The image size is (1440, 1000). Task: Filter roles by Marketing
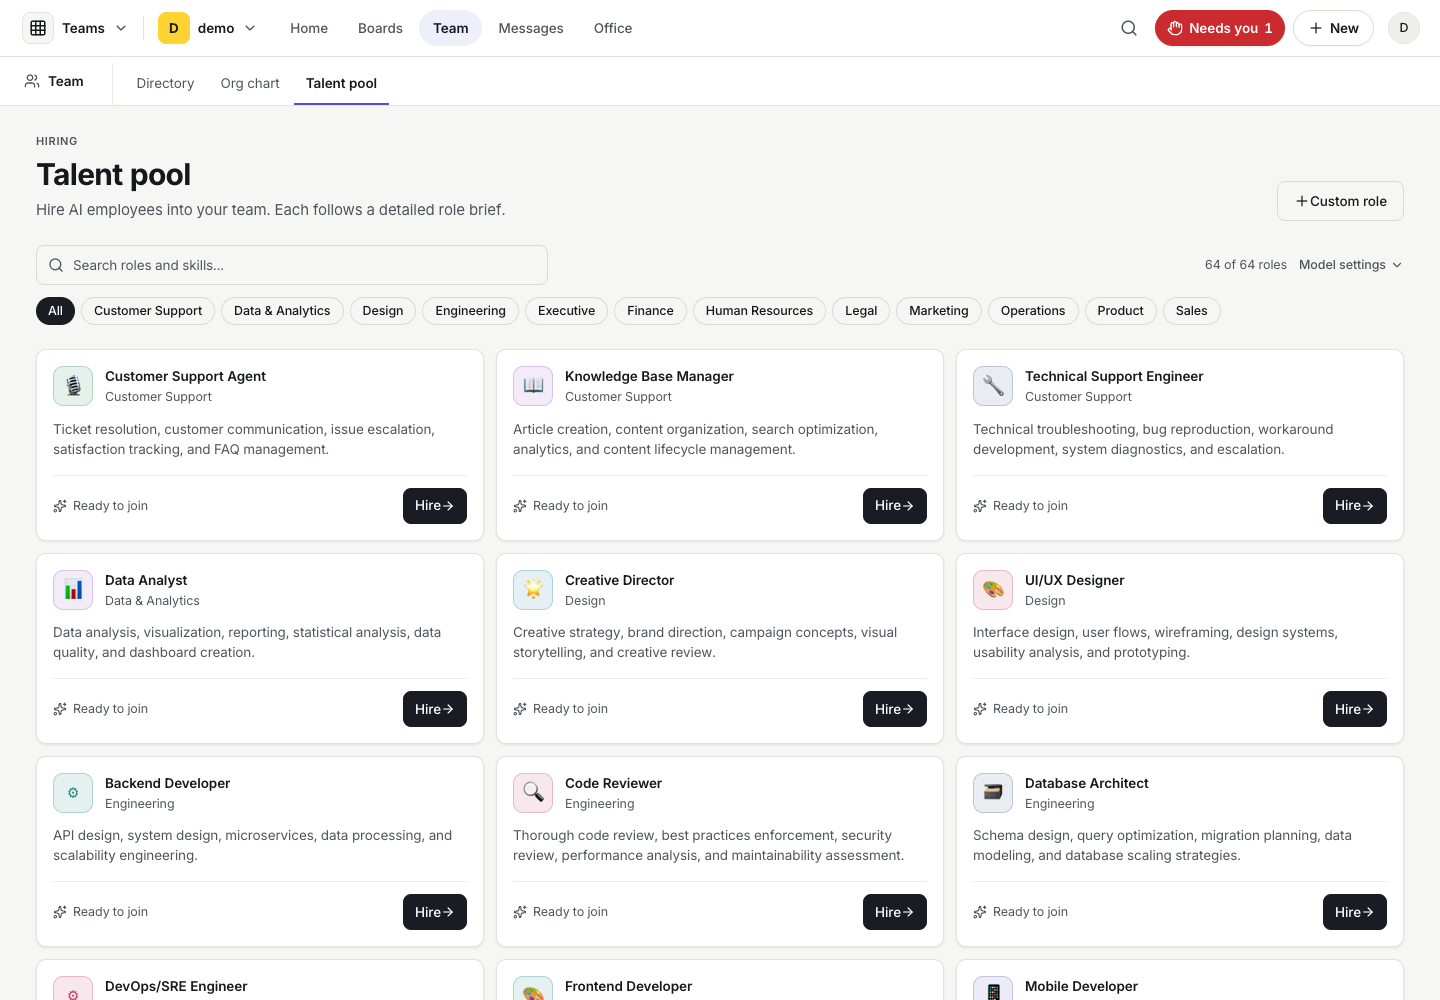pos(939,311)
